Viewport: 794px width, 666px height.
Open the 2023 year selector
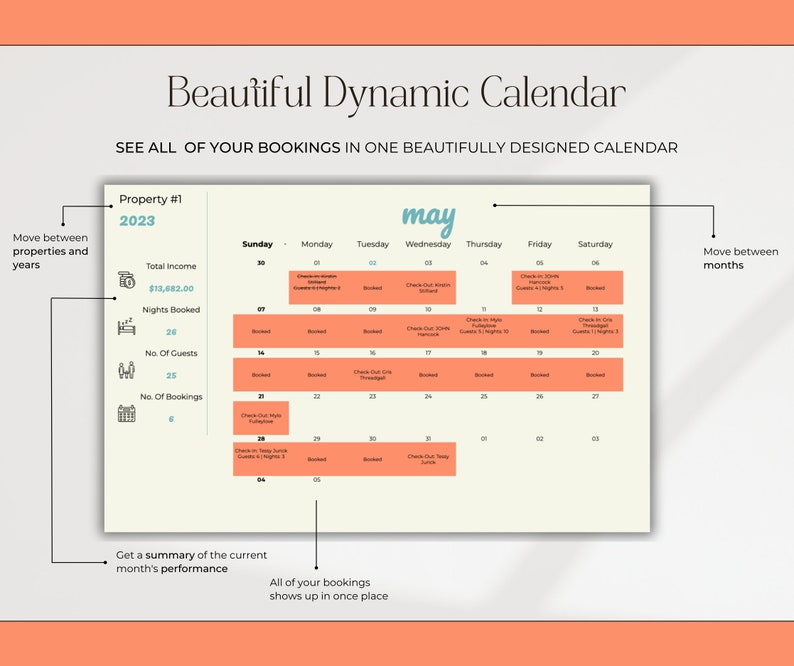click(x=137, y=221)
